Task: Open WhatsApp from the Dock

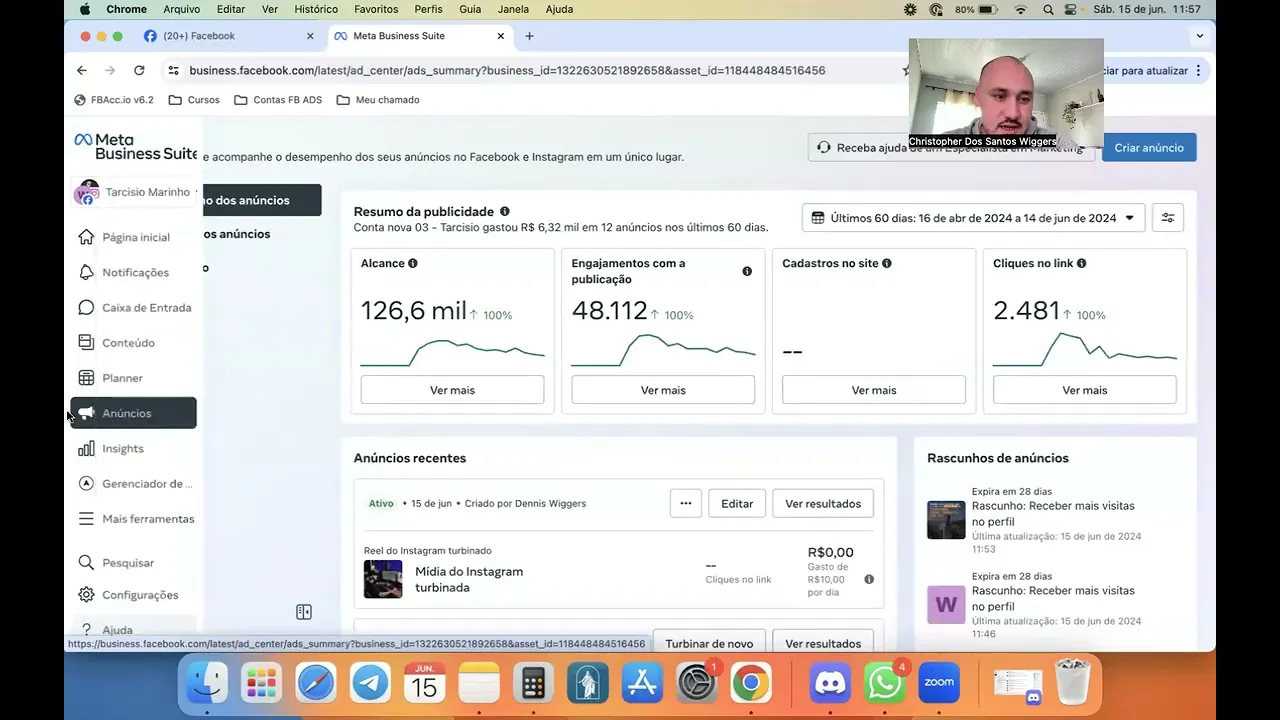Action: click(x=885, y=684)
